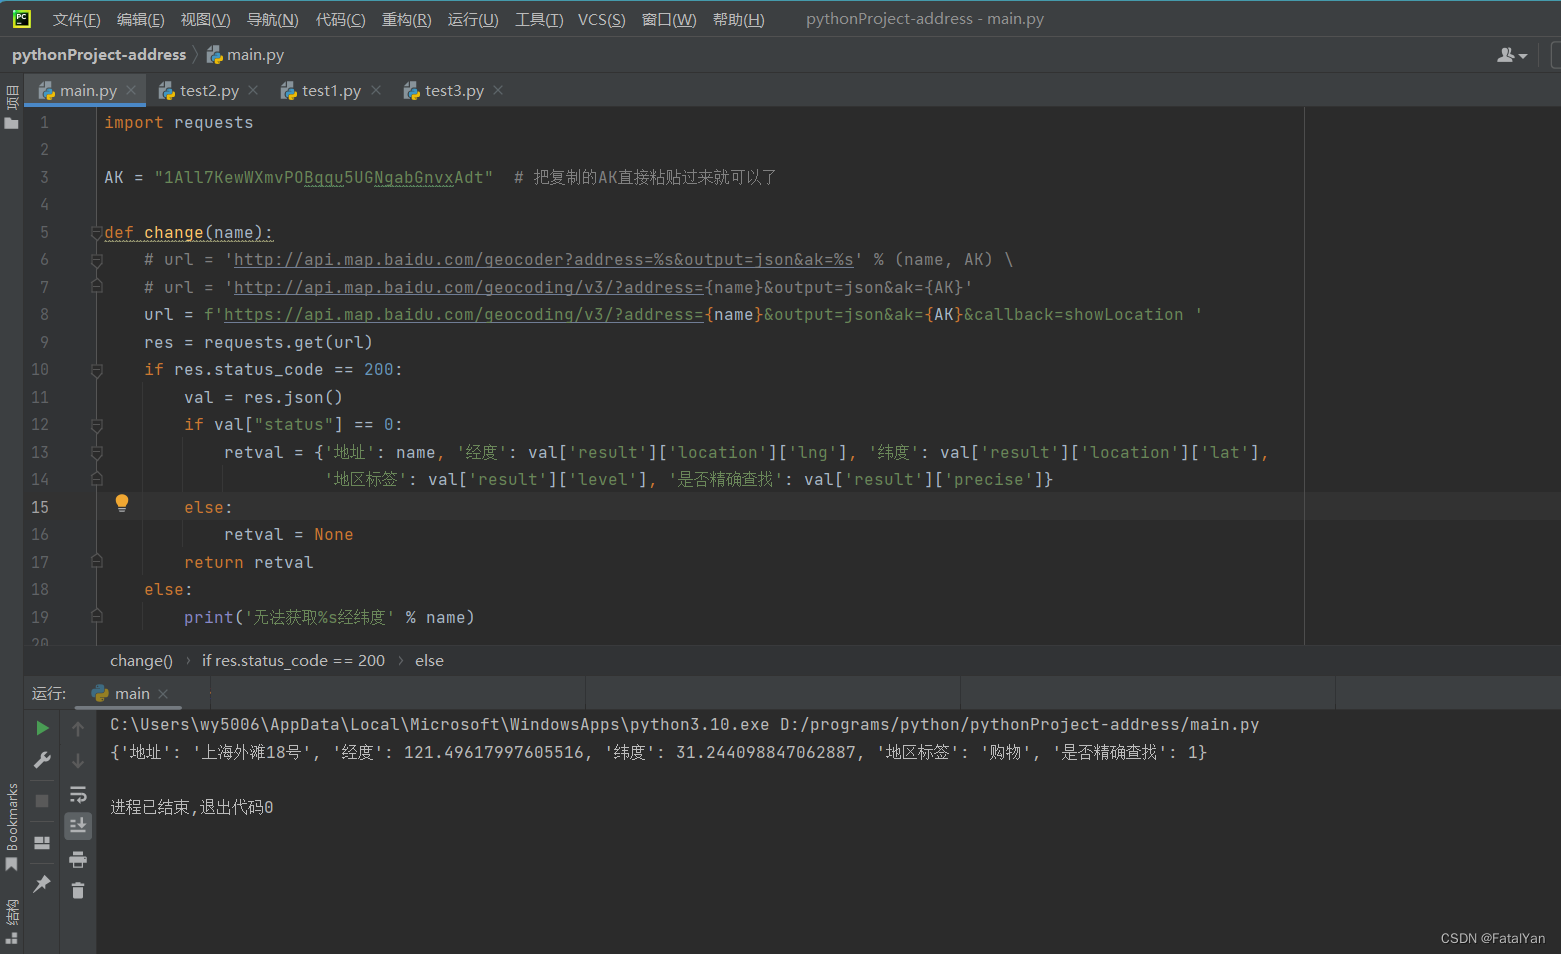Viewport: 1561px width, 954px height.
Task: Click 'retval = None' on line 16
Action: click(x=288, y=535)
